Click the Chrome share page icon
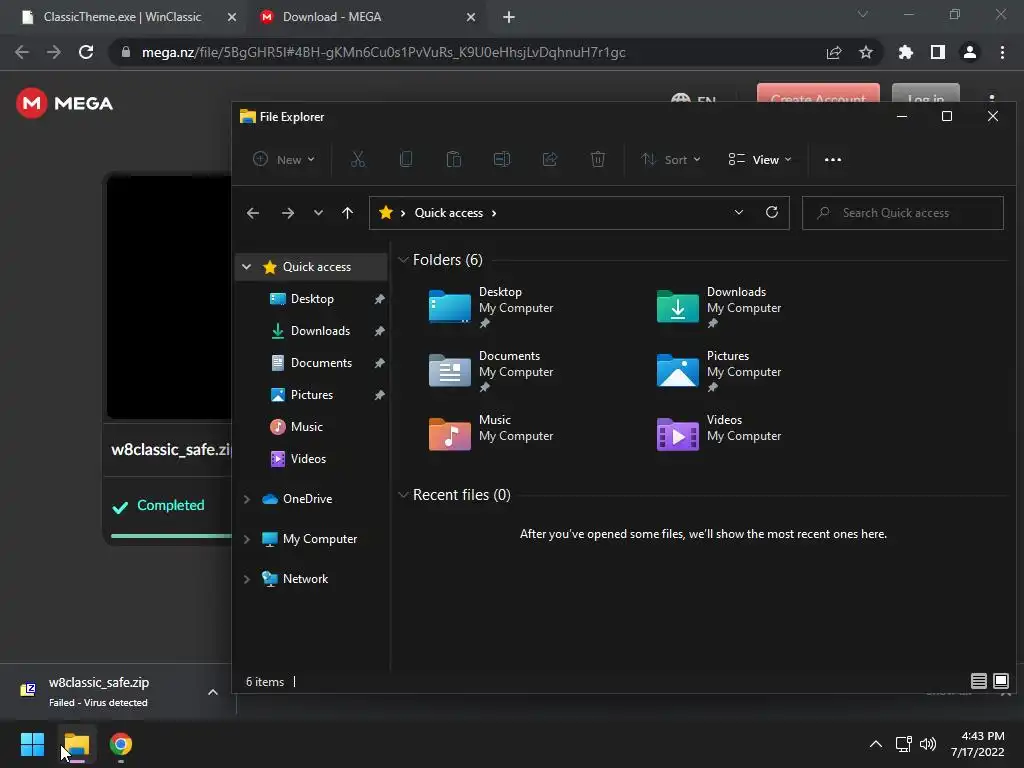The height and width of the screenshot is (768, 1024). pyautogui.click(x=834, y=52)
